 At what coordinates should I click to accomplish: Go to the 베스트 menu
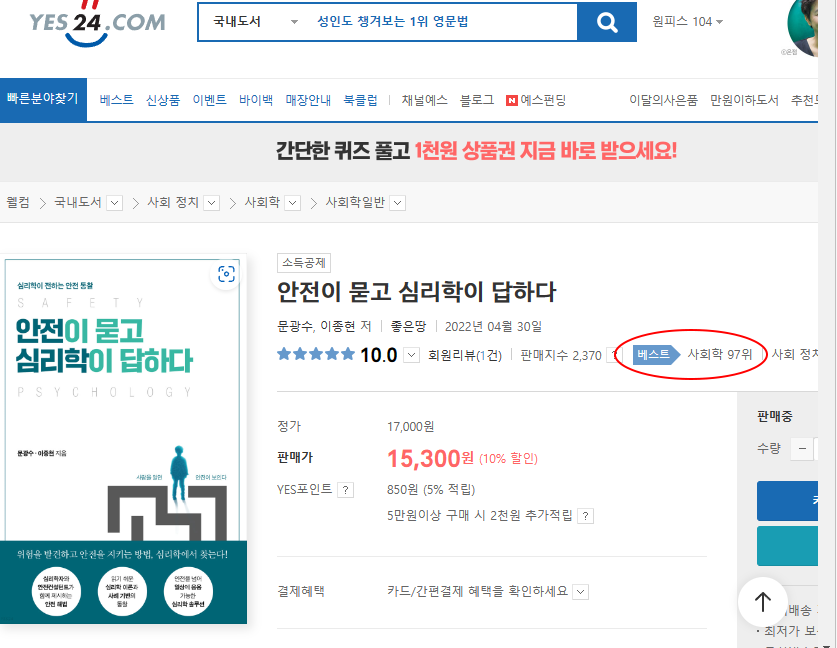pos(116,100)
